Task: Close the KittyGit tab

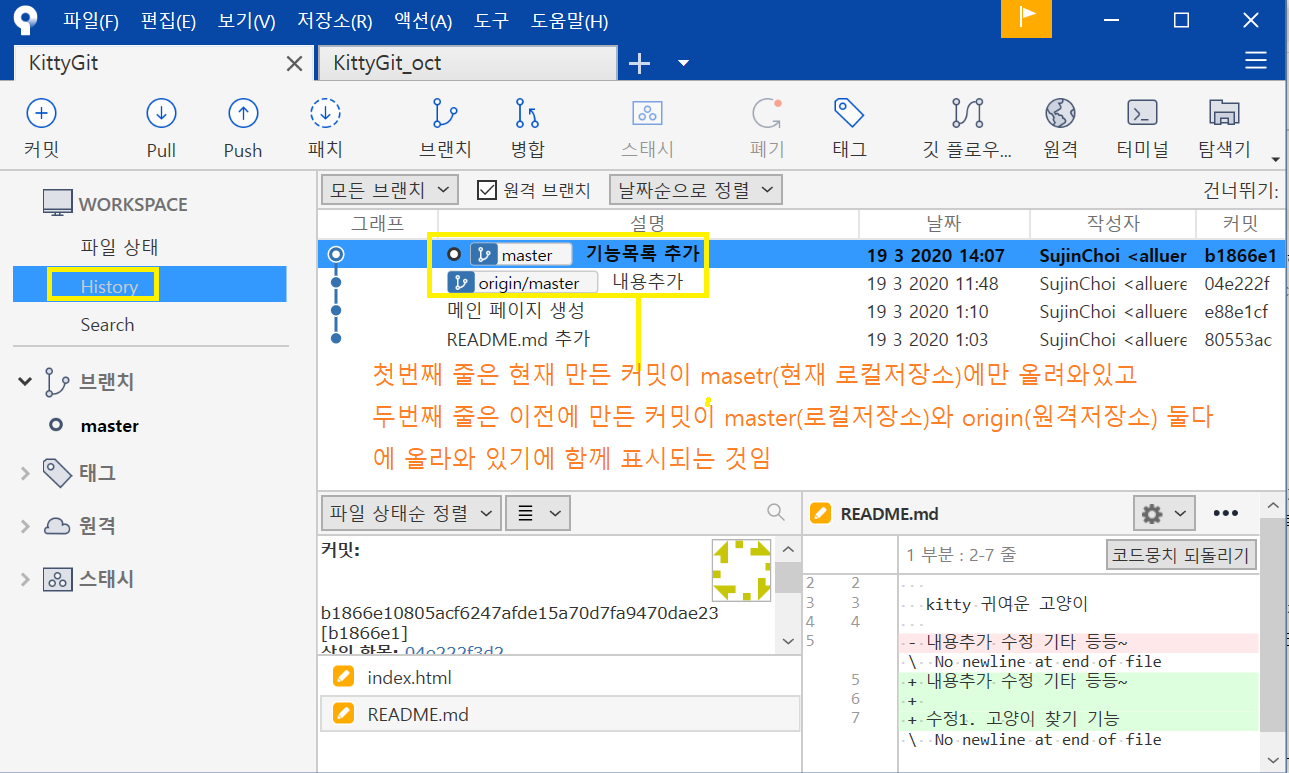Action: click(x=294, y=63)
